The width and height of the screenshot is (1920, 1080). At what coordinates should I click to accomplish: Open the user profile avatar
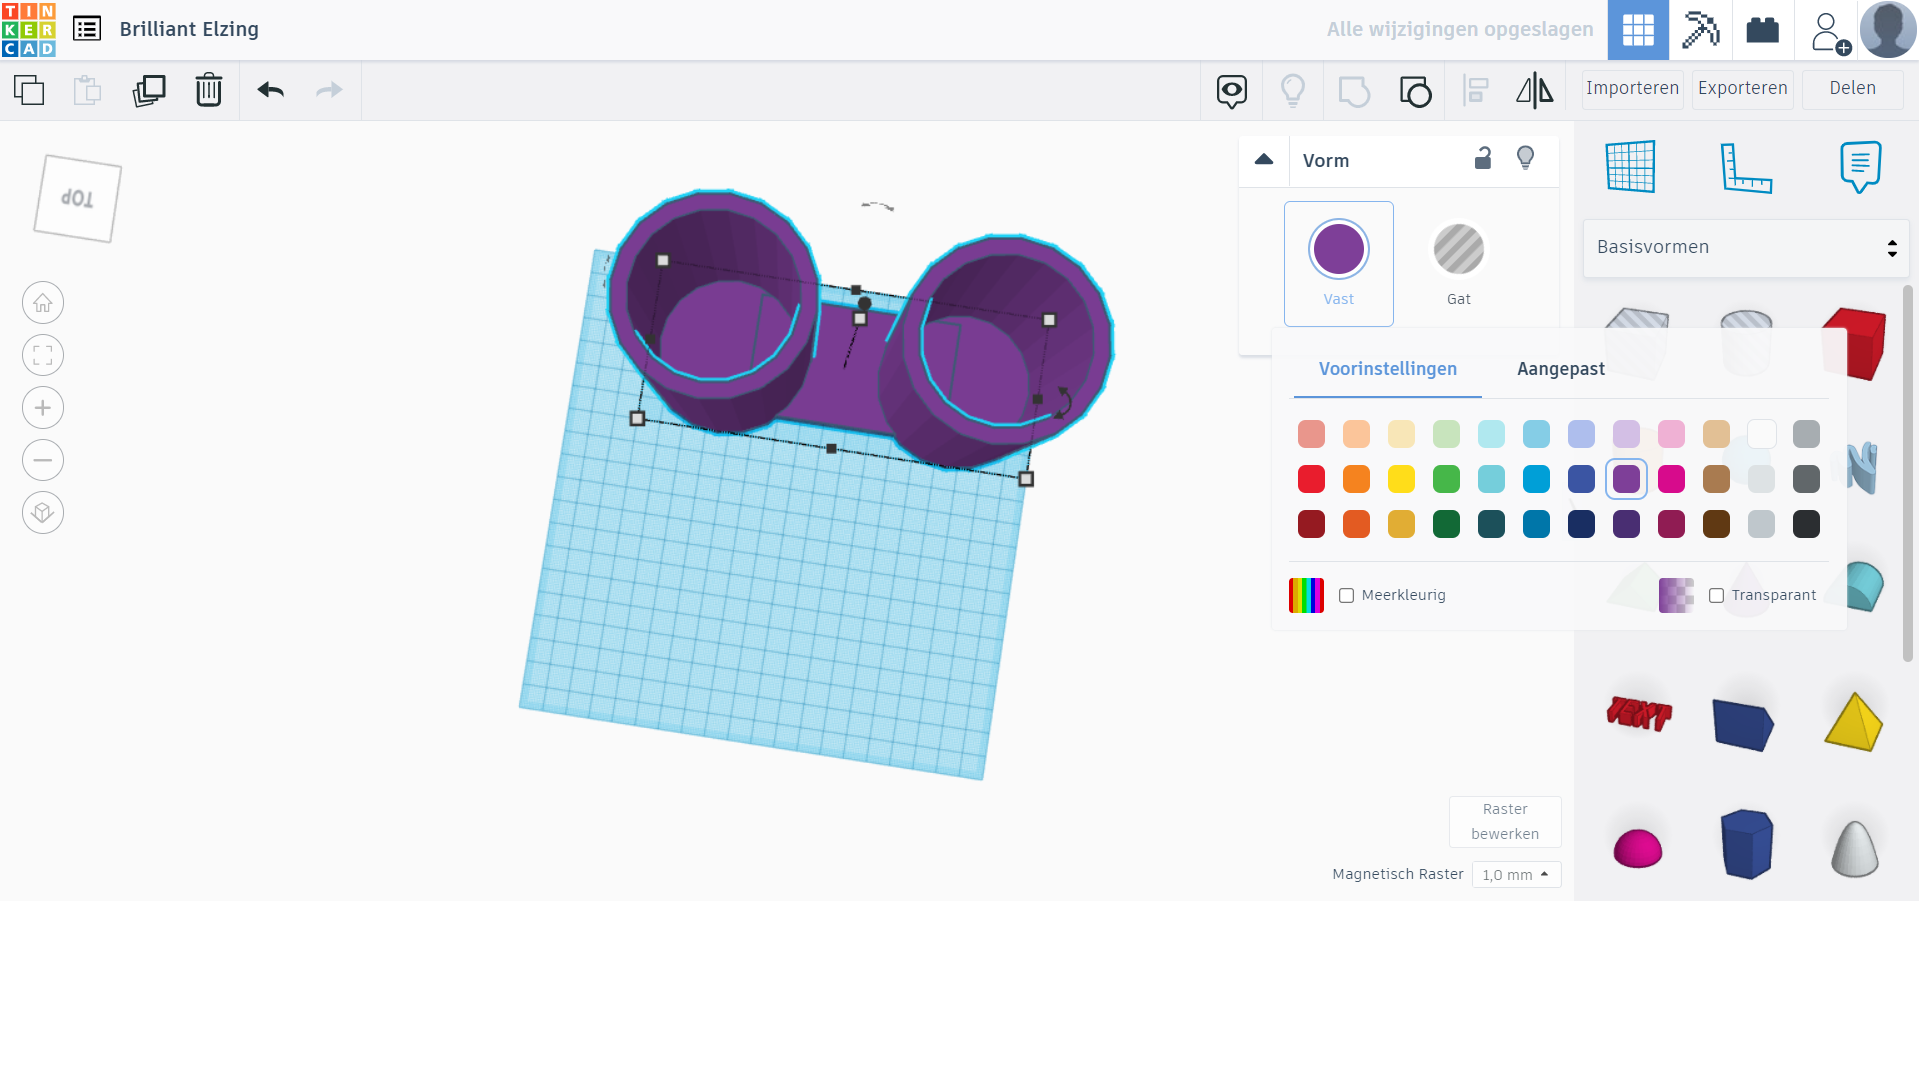pos(1888,30)
